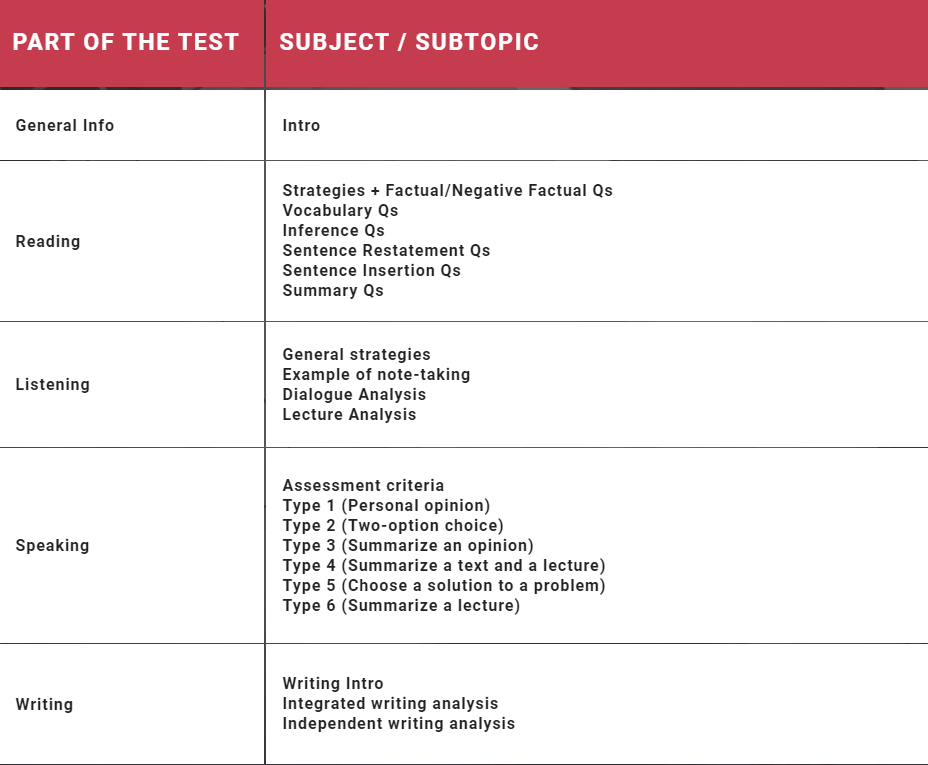
Task: Click Independent writing analysis
Action: coord(399,723)
